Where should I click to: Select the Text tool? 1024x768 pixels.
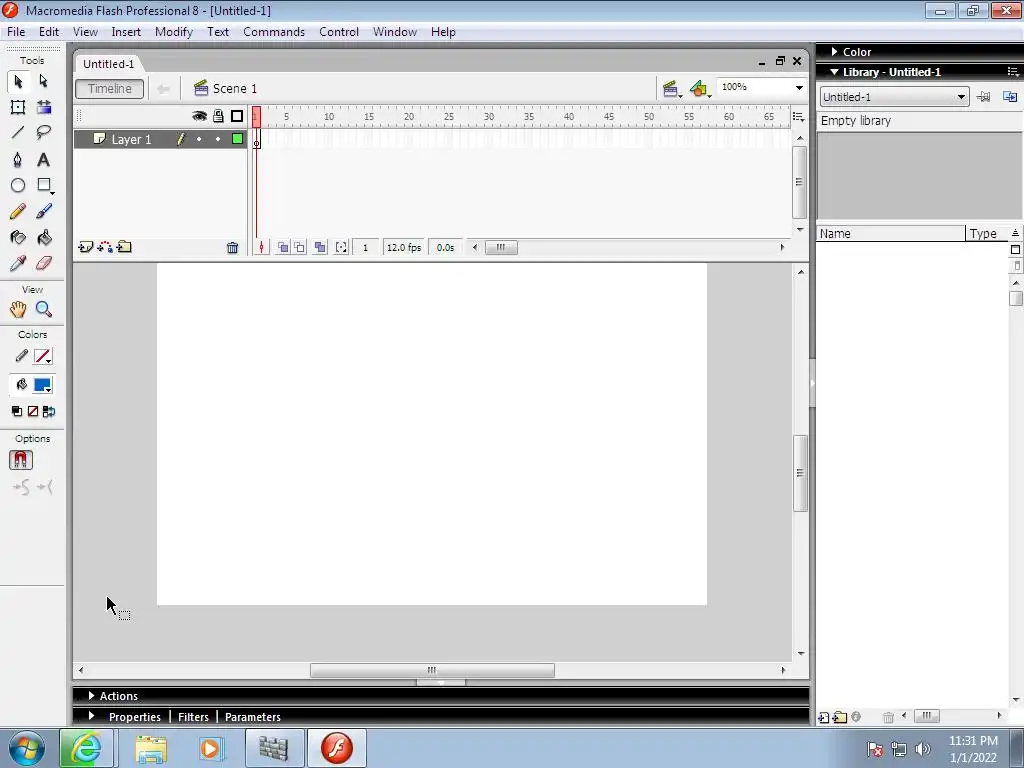(x=44, y=159)
